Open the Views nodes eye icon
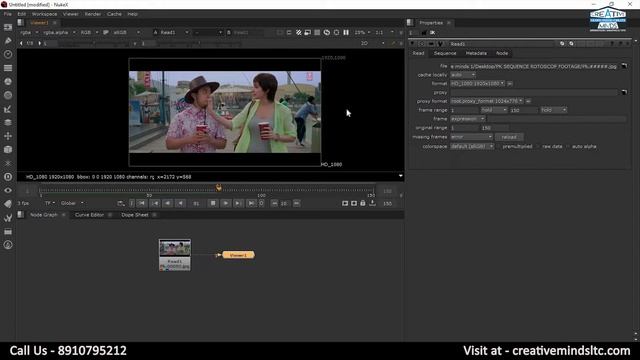 (8, 191)
